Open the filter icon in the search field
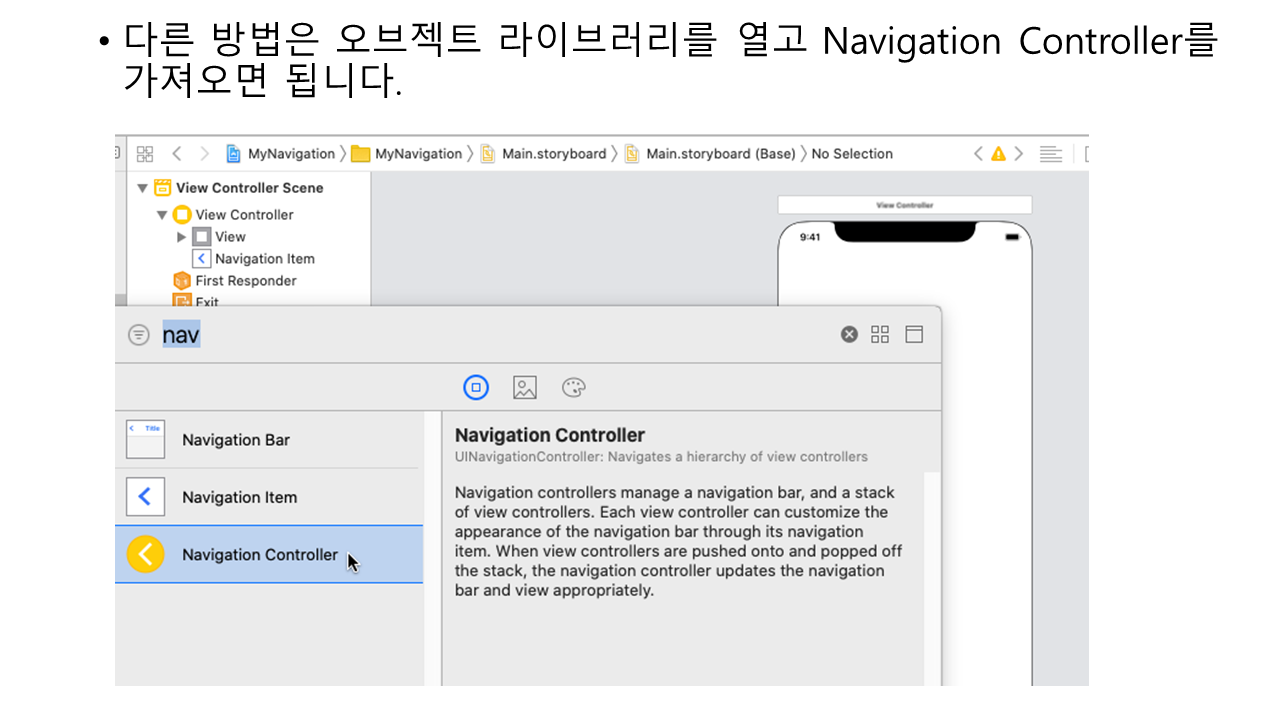The height and width of the screenshot is (720, 1280). [x=139, y=335]
